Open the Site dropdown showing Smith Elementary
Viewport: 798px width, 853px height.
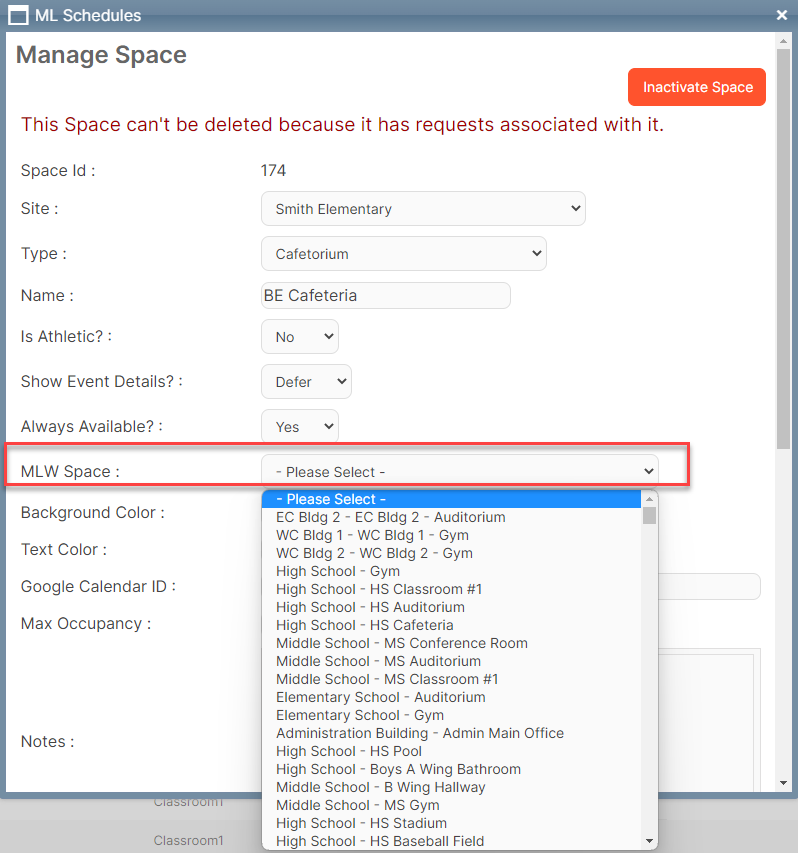tap(423, 209)
